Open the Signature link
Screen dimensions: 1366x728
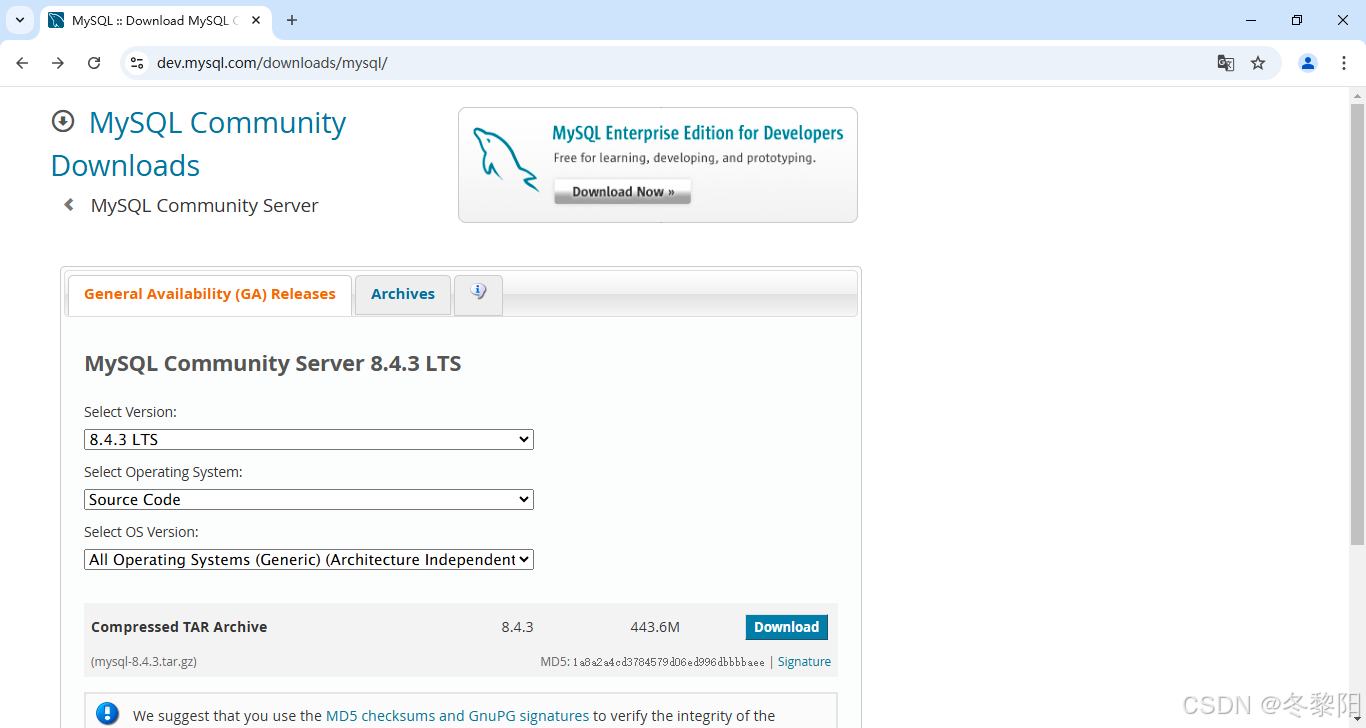pyautogui.click(x=804, y=662)
